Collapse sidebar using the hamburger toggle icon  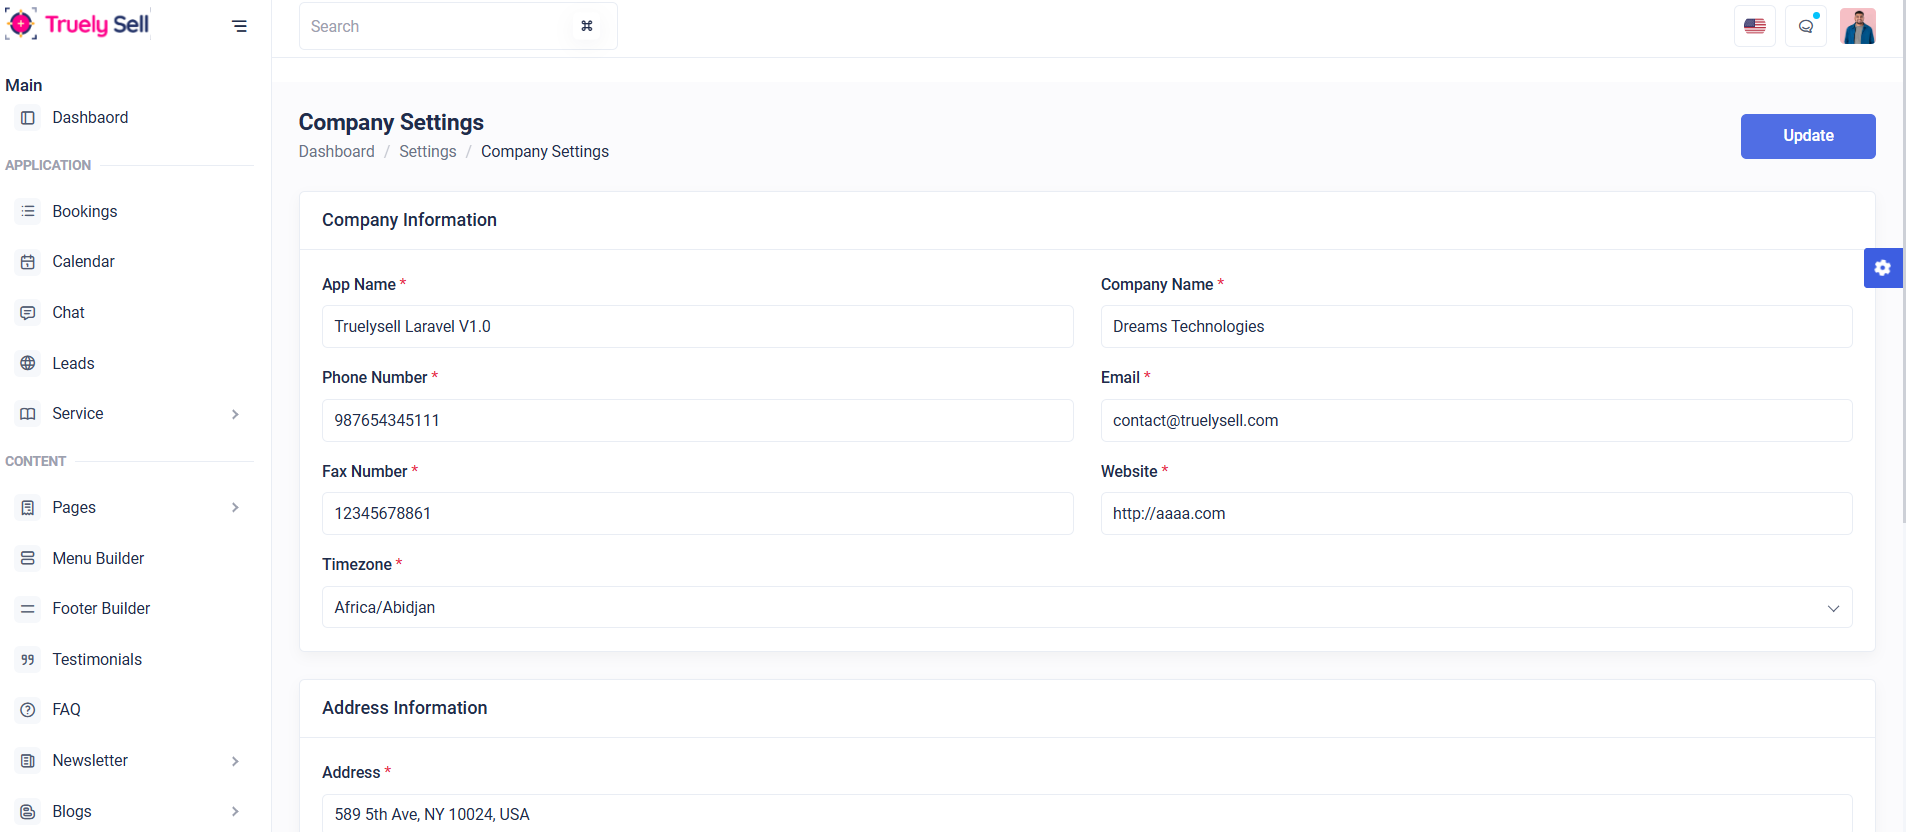click(239, 26)
